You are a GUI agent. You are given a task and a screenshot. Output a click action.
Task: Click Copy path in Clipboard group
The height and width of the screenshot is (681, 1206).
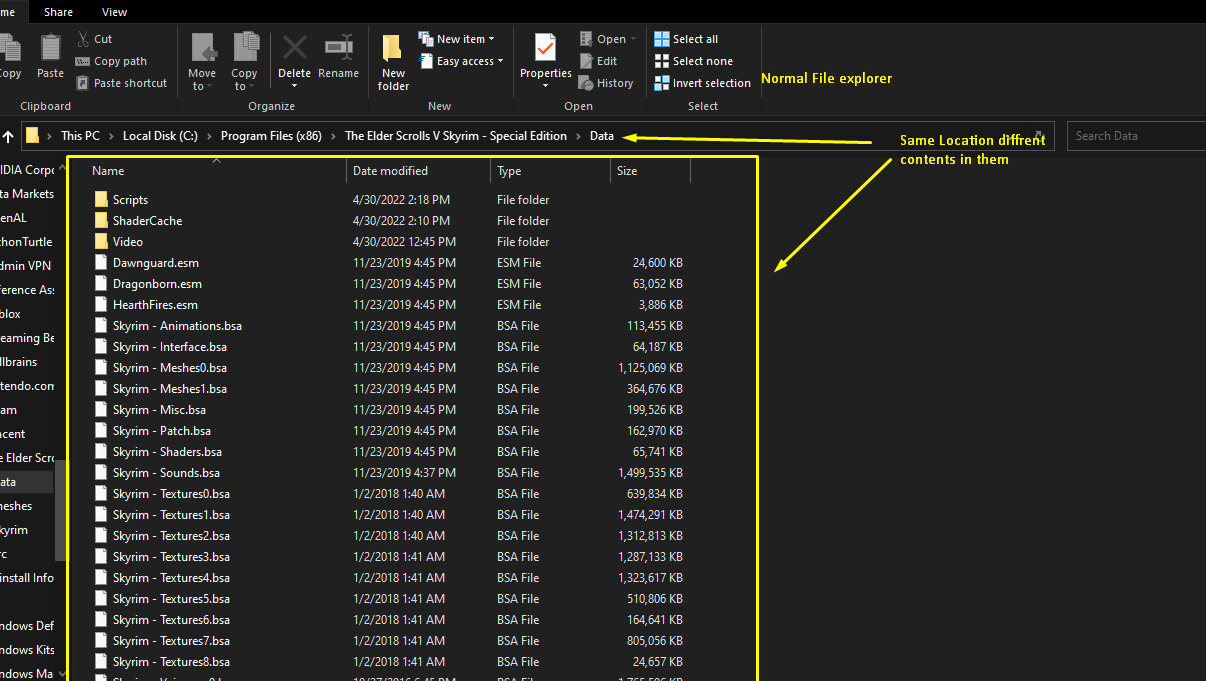(x=111, y=61)
